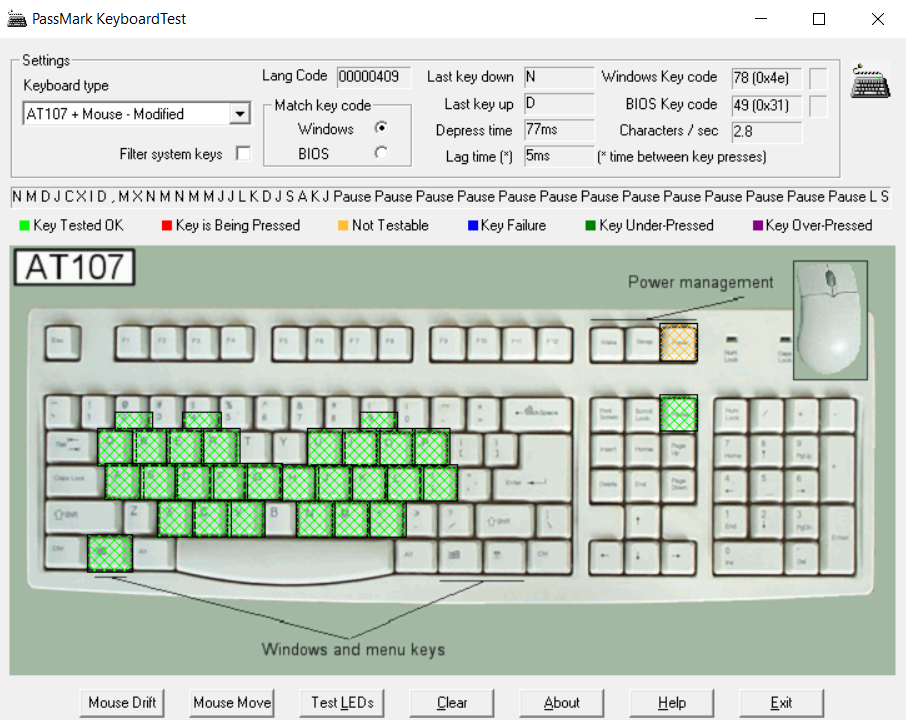
Task: Click the red Key is Being Pressed swatch
Action: 167,225
